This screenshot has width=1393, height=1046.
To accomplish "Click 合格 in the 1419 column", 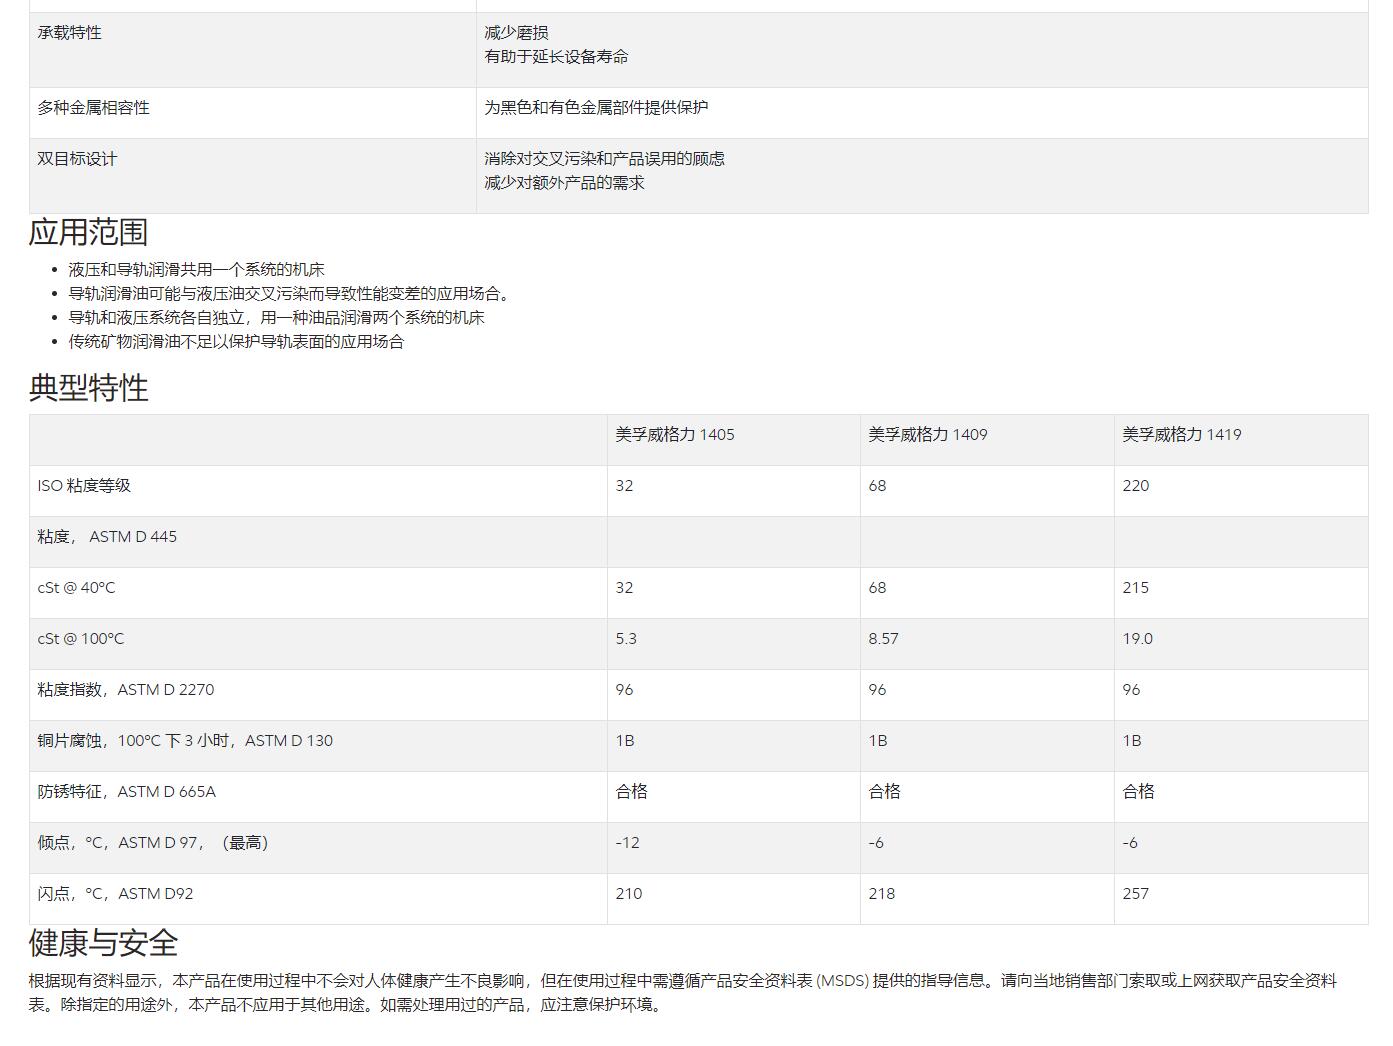I will tap(1138, 791).
